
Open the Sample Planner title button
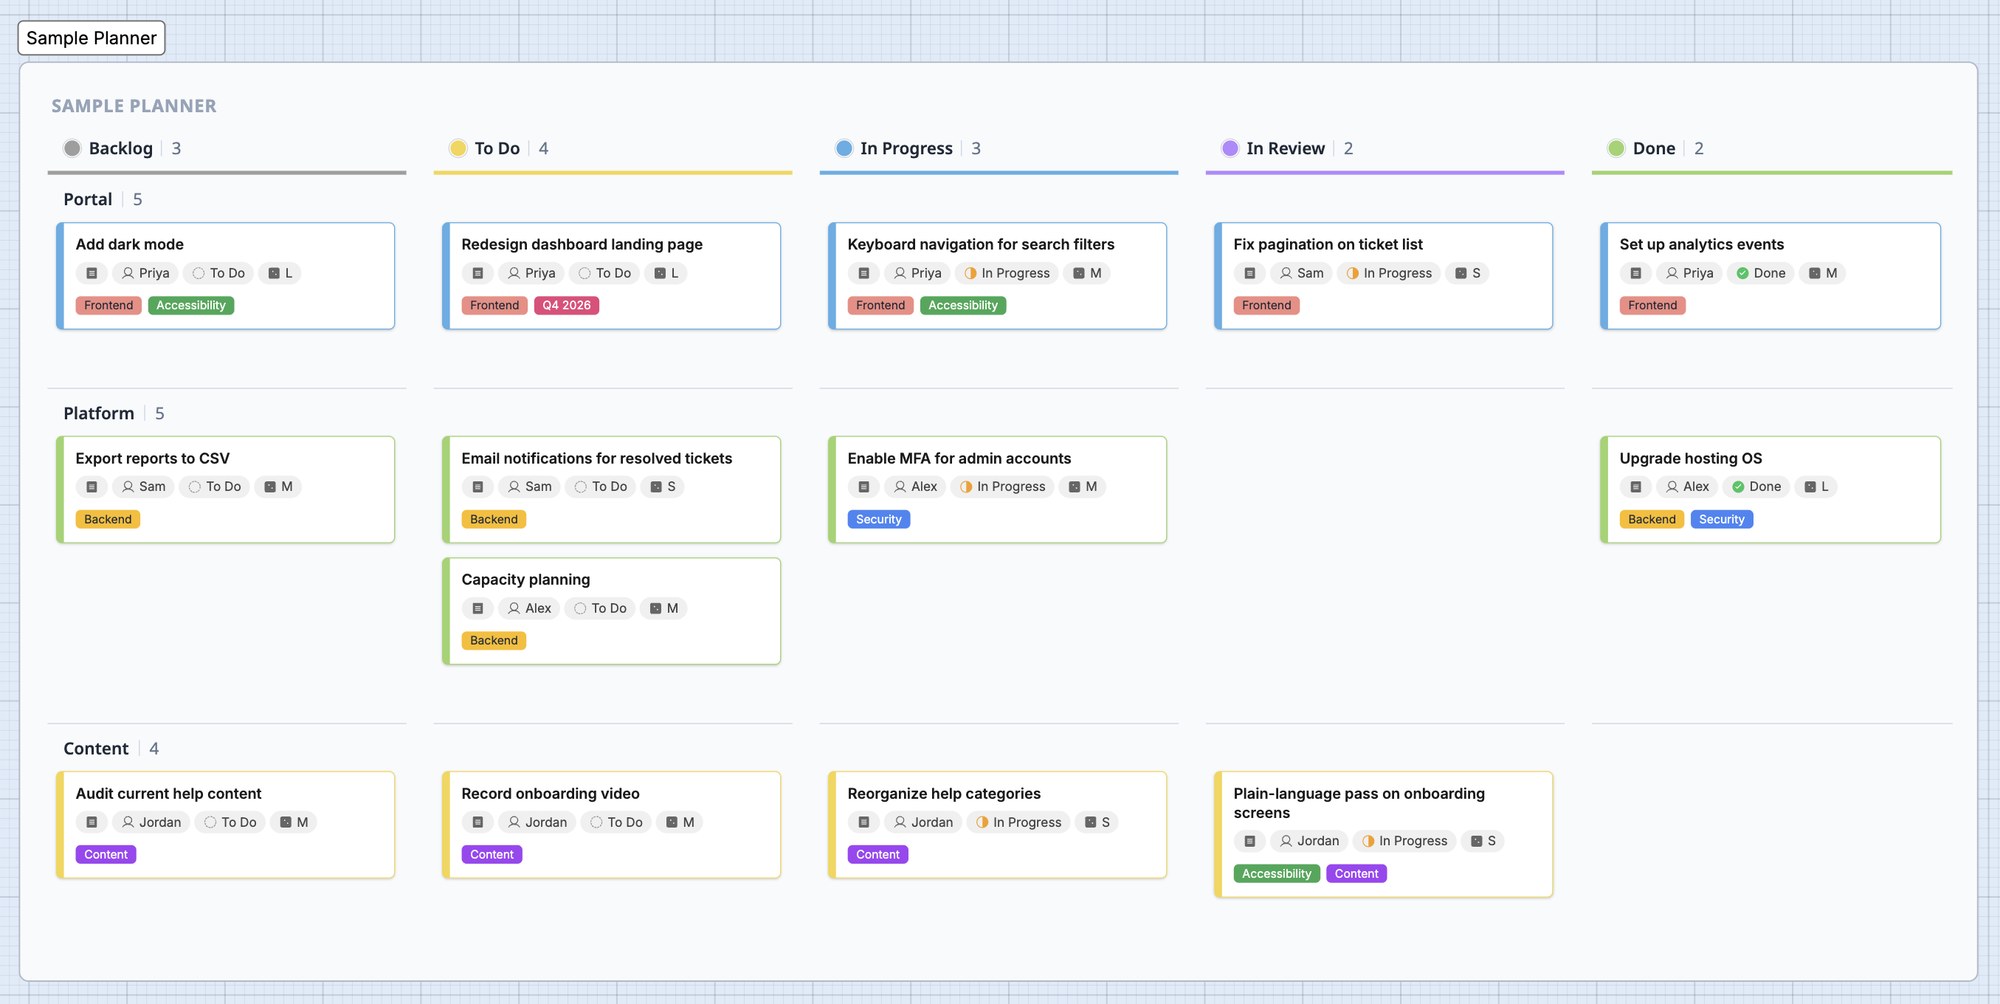tap(91, 38)
